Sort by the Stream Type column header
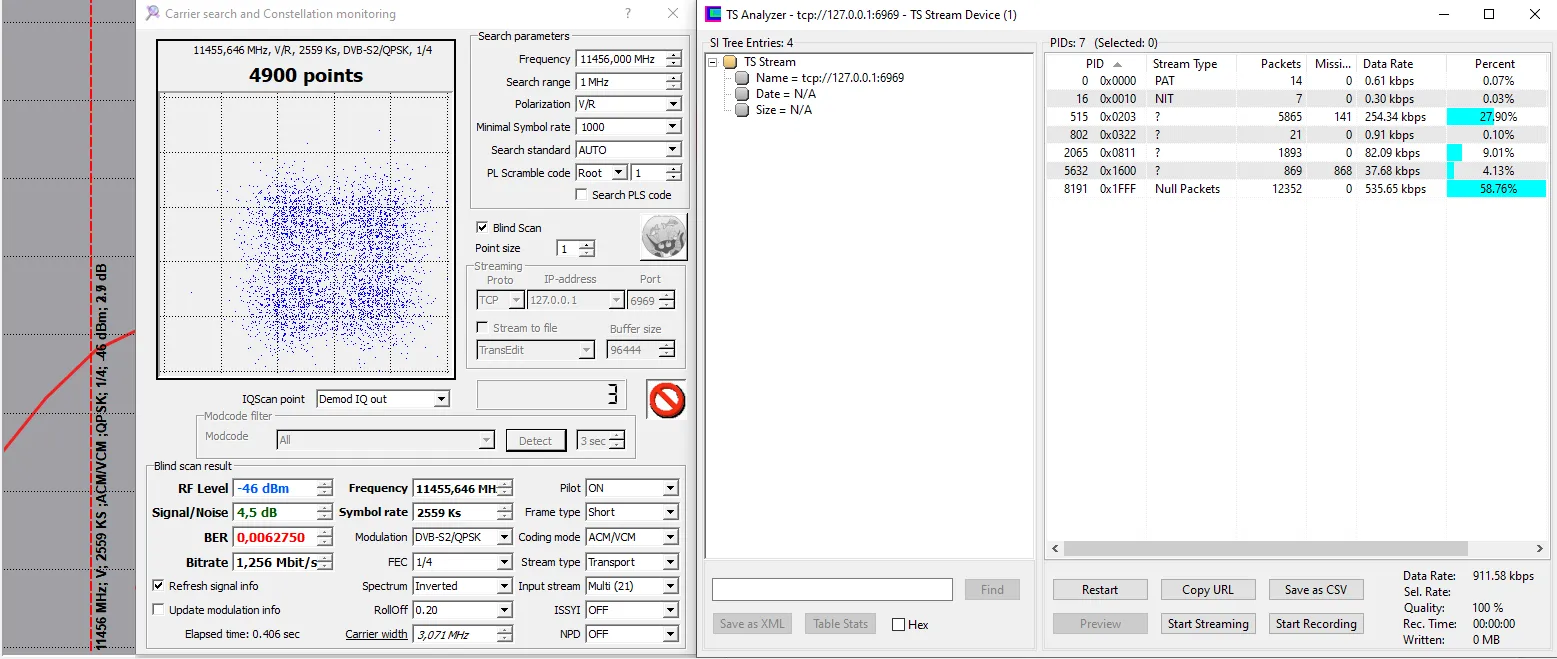Viewport: 1557px width, 659px height. 1185,64
